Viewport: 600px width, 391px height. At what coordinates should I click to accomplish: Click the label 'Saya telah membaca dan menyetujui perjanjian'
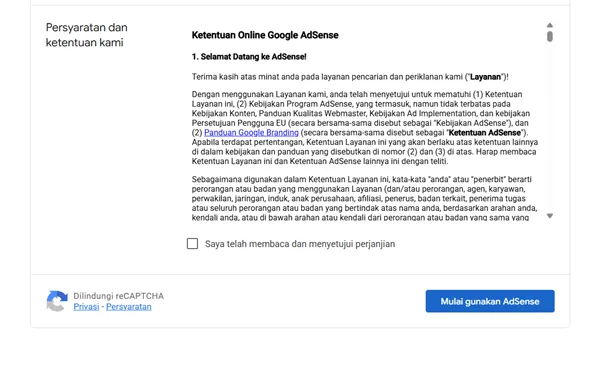pyautogui.click(x=300, y=244)
